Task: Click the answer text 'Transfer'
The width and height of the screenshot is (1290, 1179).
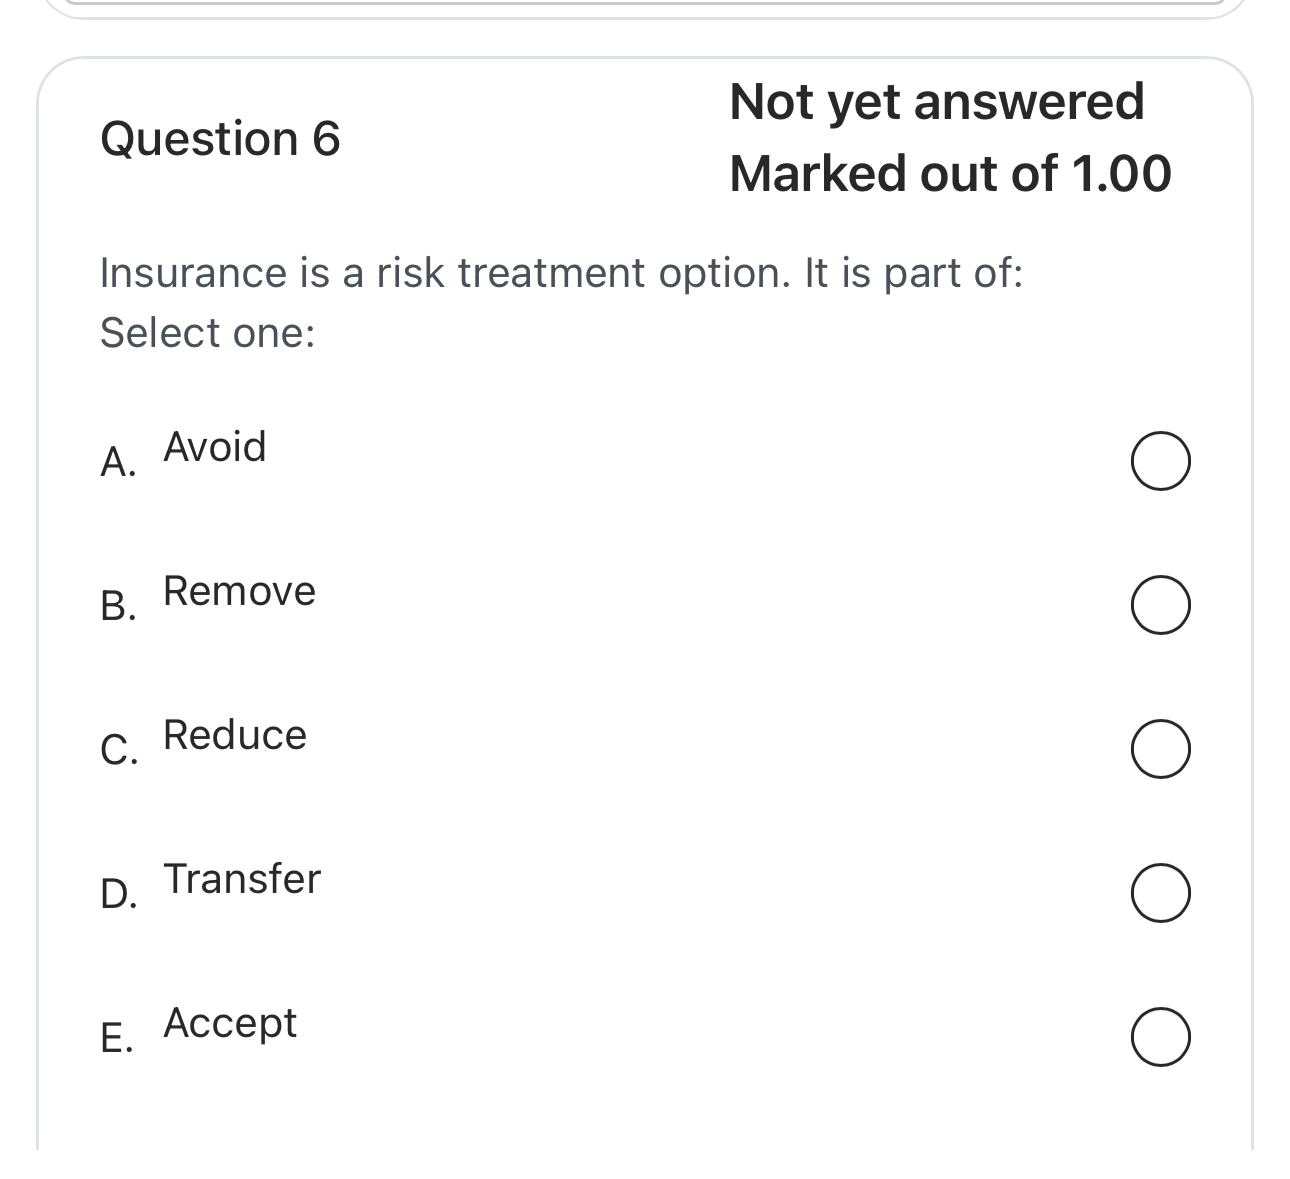Action: [x=241, y=880]
